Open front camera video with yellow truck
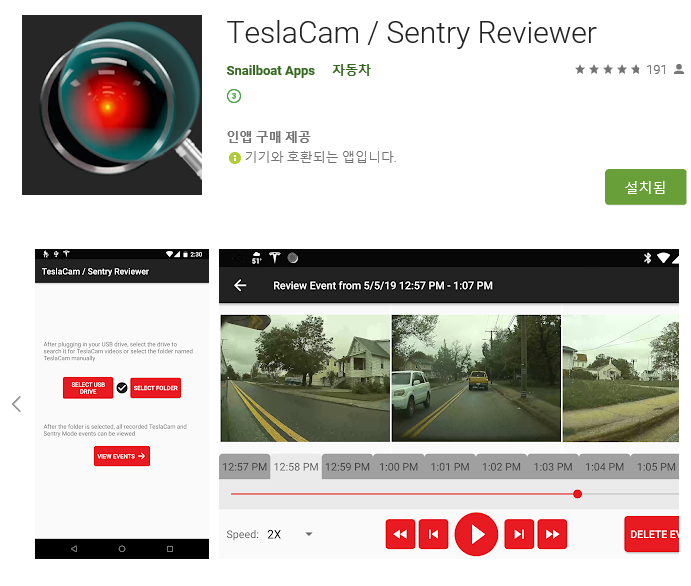The image size is (691, 586). coord(476,378)
